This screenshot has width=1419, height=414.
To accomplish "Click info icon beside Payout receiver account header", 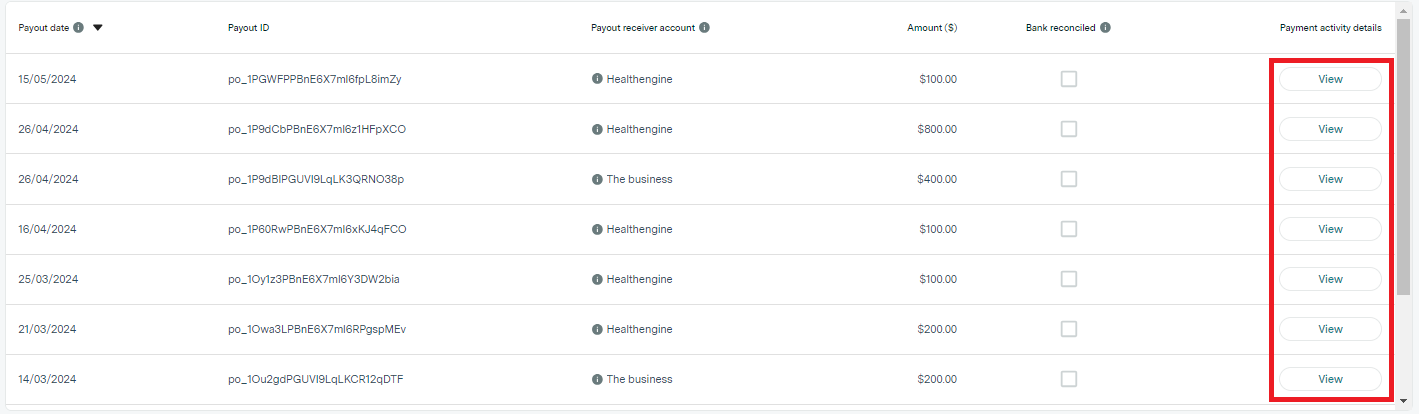I will click(705, 28).
